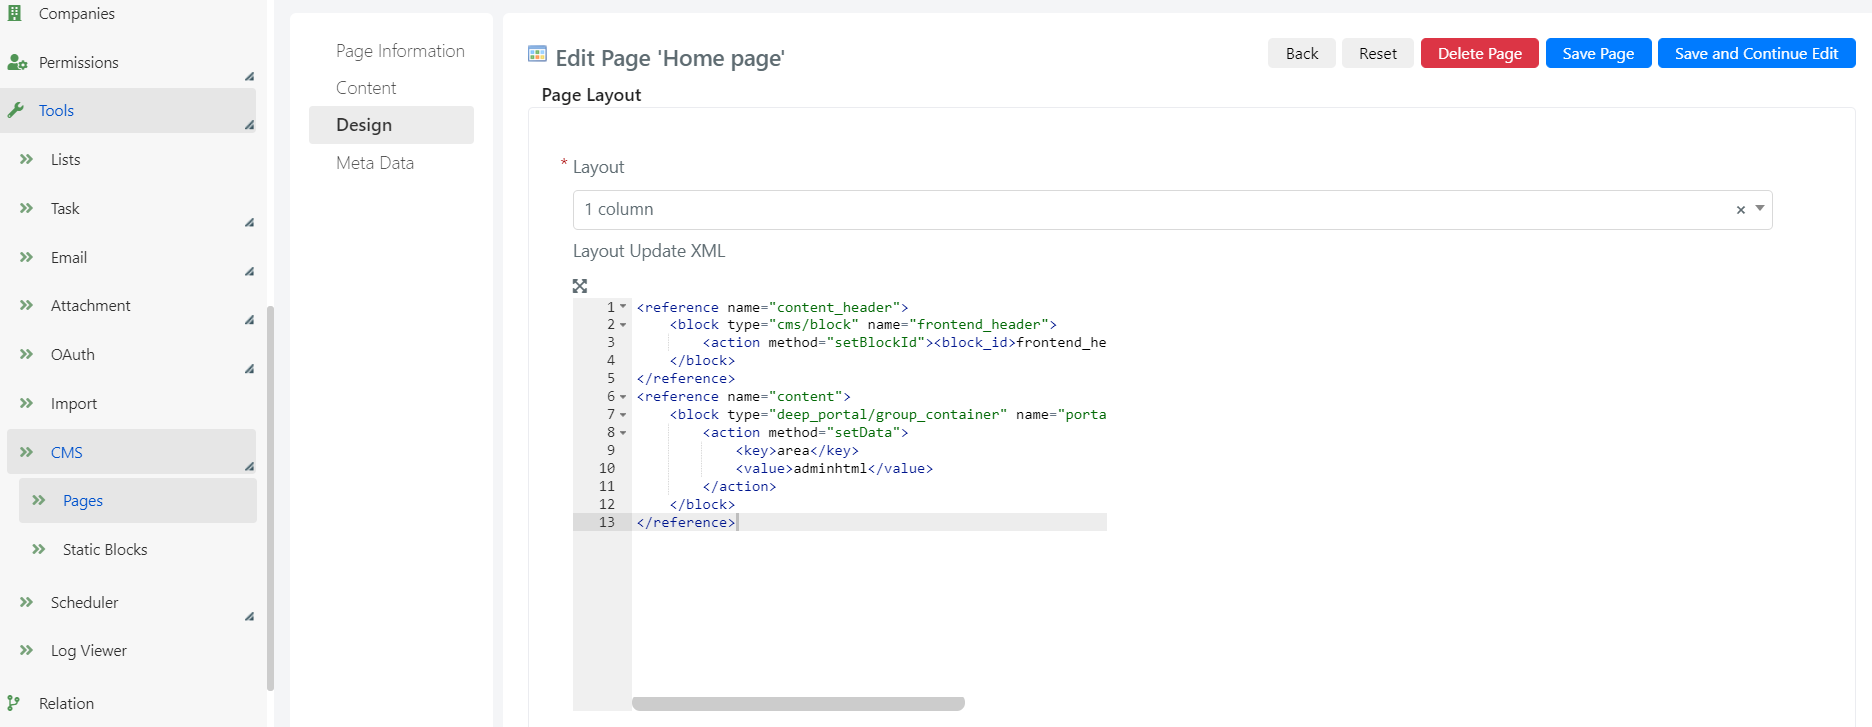Screen dimensions: 1872x727
Task: Toggle fullscreen for the XML editor
Action: click(580, 286)
